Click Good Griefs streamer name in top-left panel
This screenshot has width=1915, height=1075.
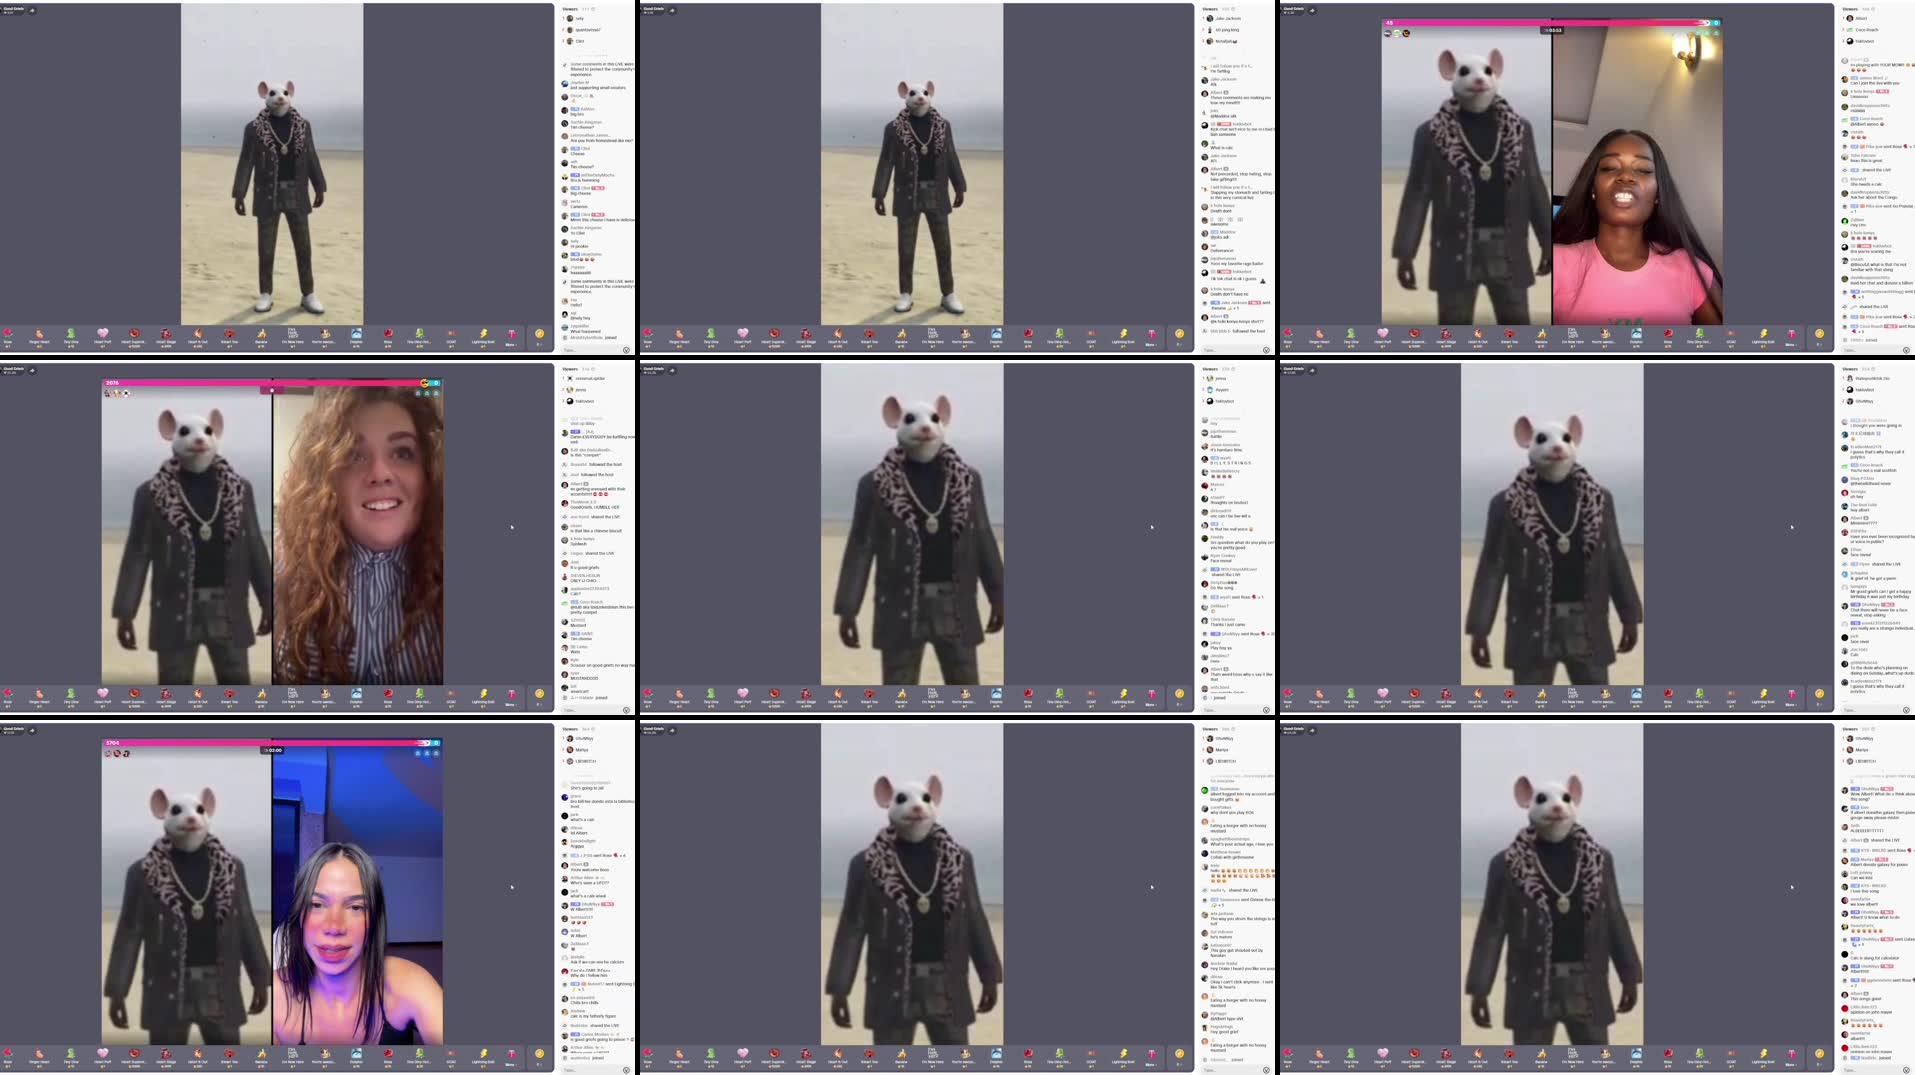click(x=13, y=8)
